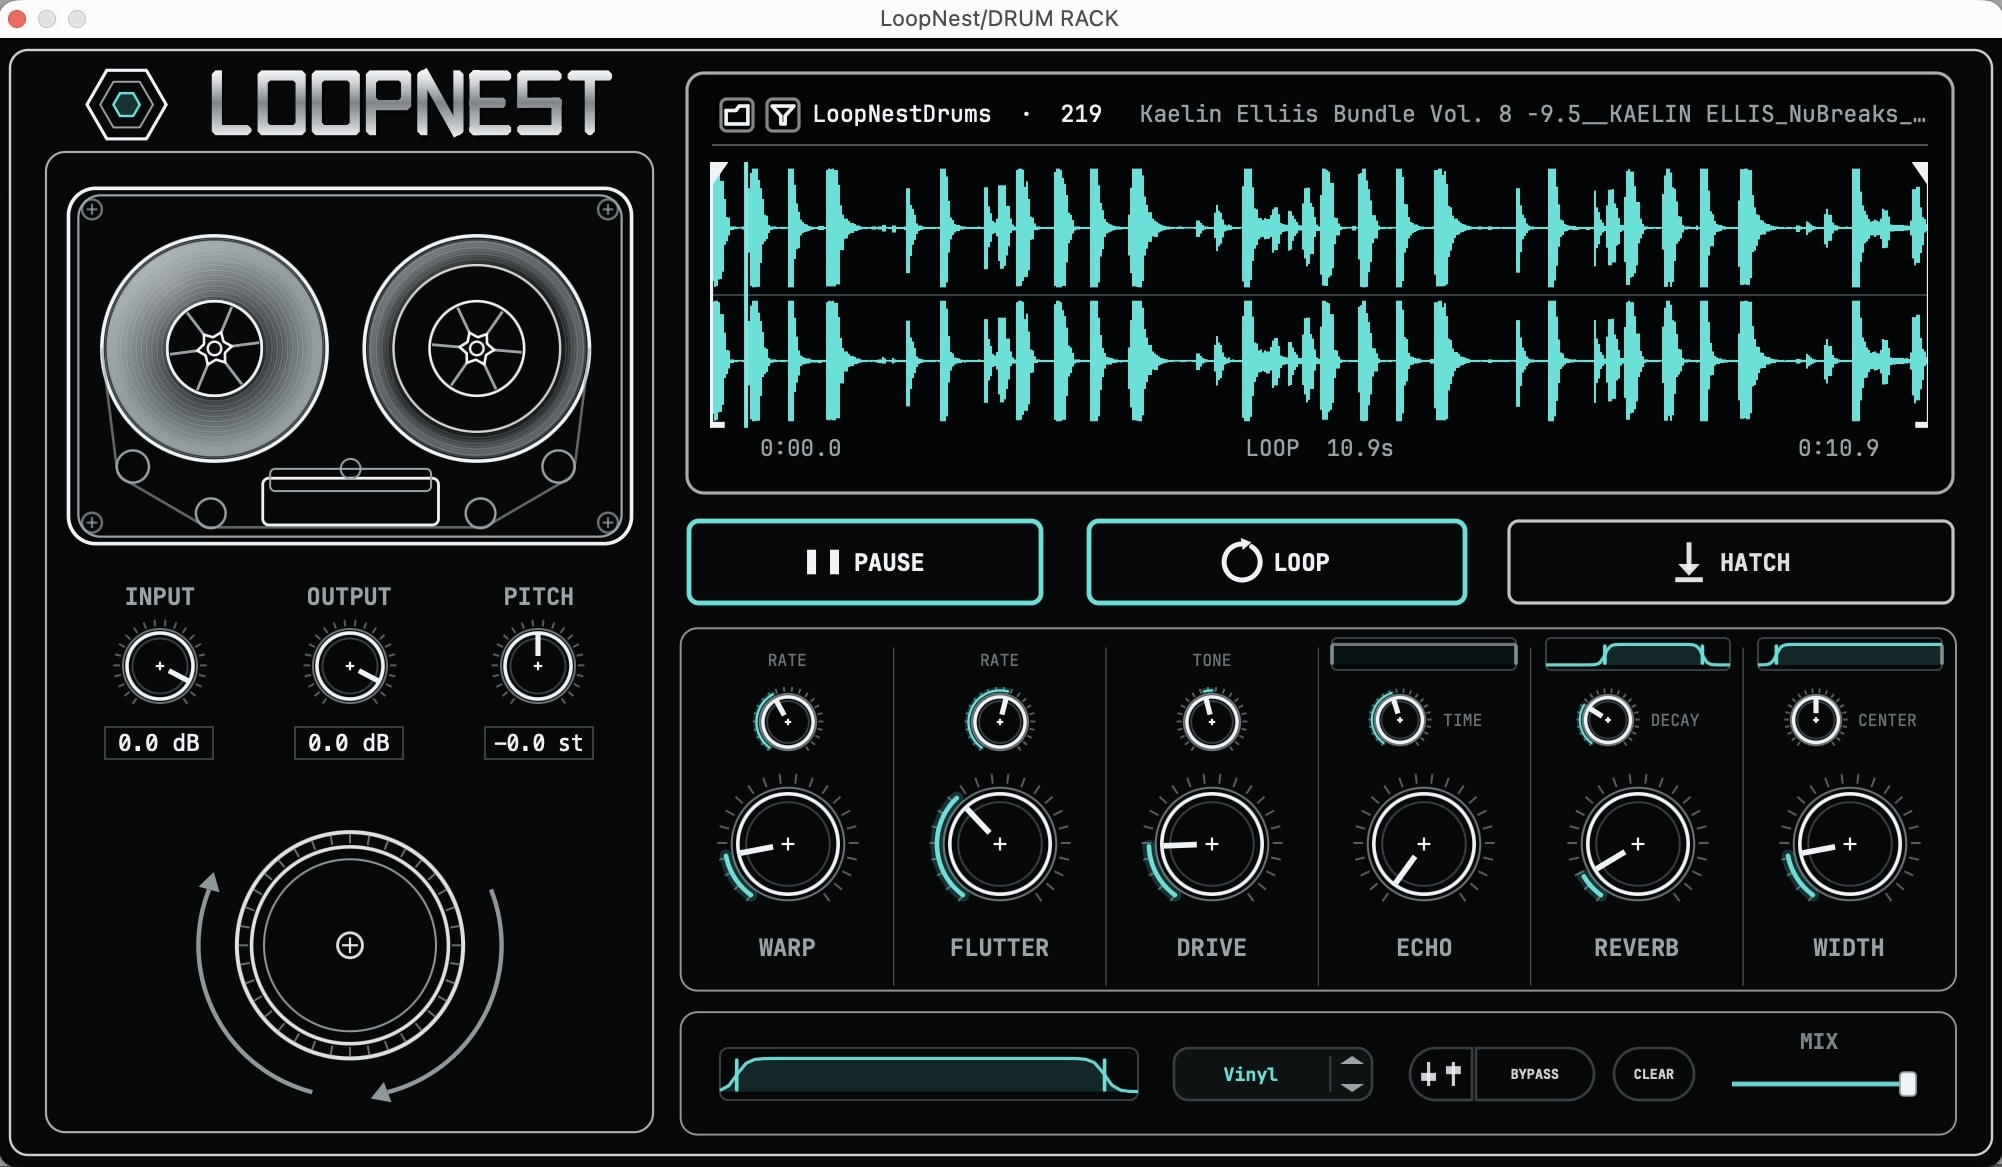Click the DRIVE TONE small knob
2002x1167 pixels.
click(1212, 721)
